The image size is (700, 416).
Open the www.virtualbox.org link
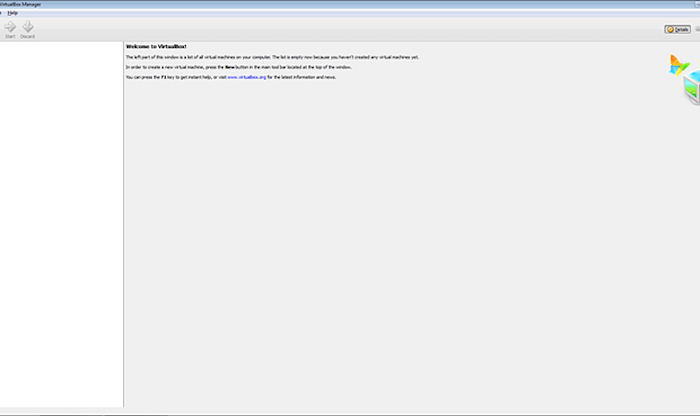coord(246,77)
